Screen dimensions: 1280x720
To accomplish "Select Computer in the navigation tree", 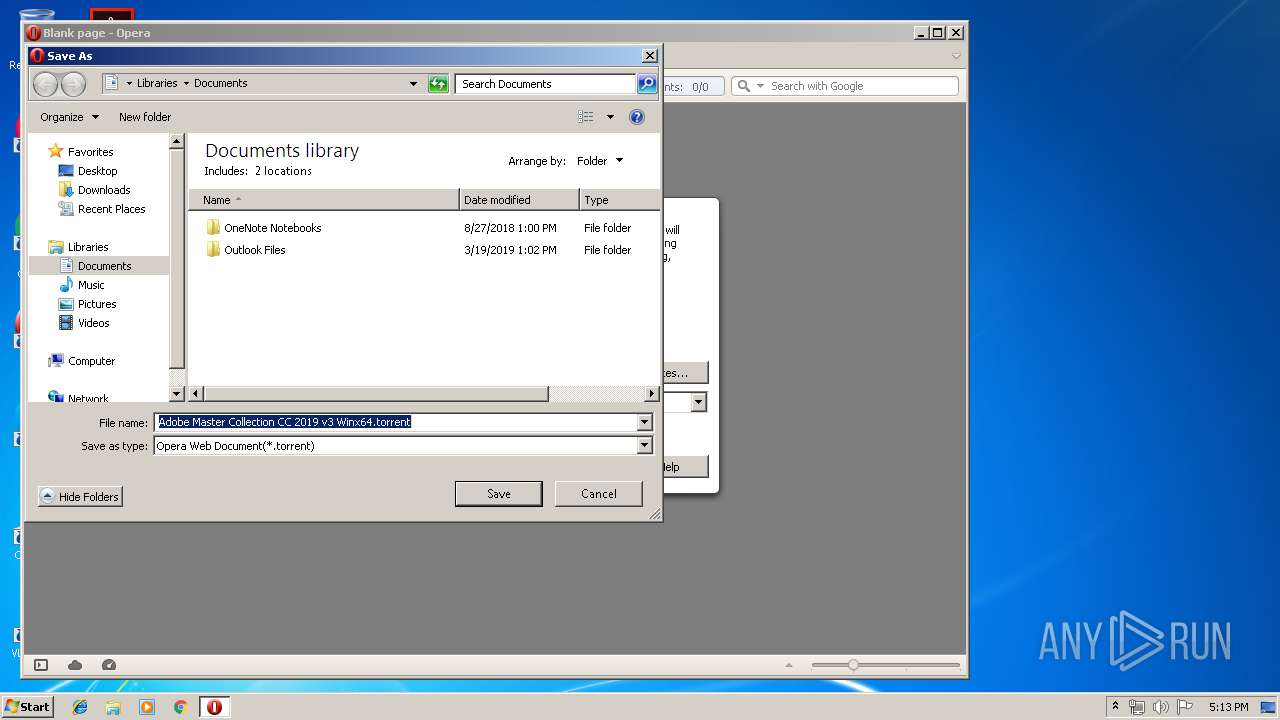I will pos(91,361).
